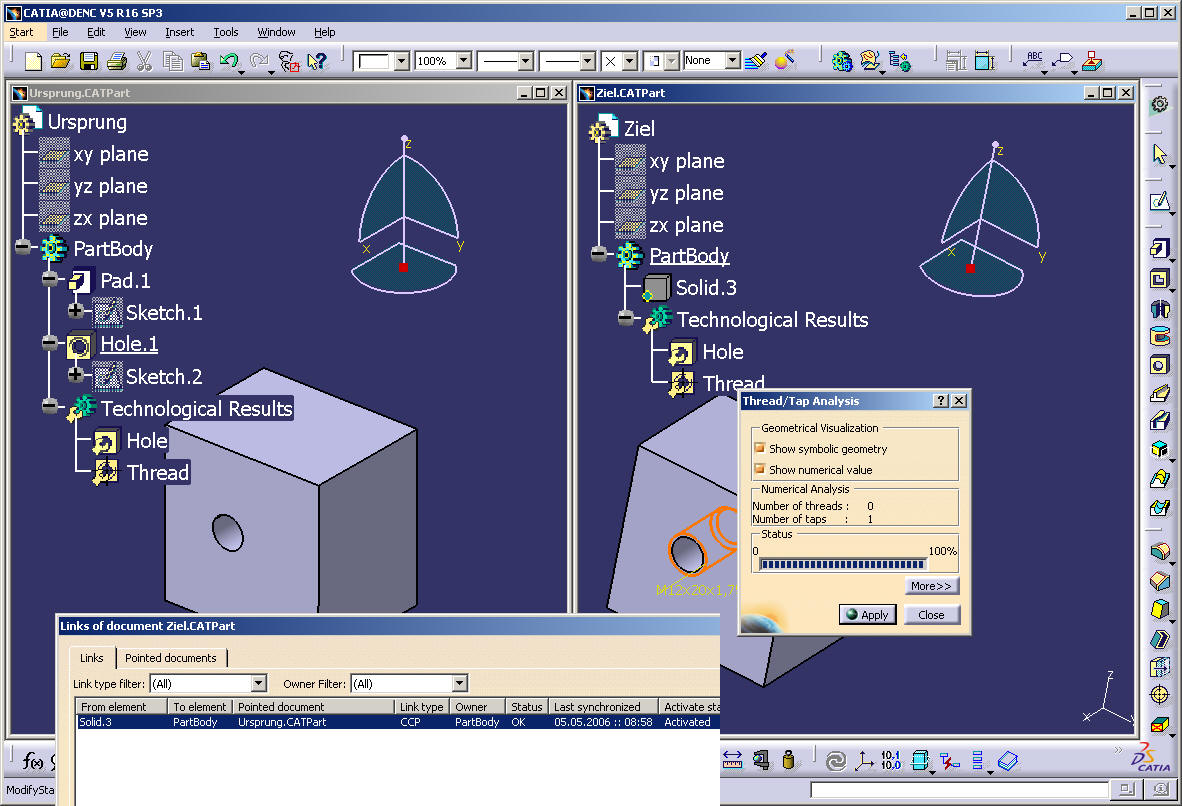Click the Thread icon in Ziel tree
Image resolution: width=1182 pixels, height=806 pixels.
coord(681,384)
